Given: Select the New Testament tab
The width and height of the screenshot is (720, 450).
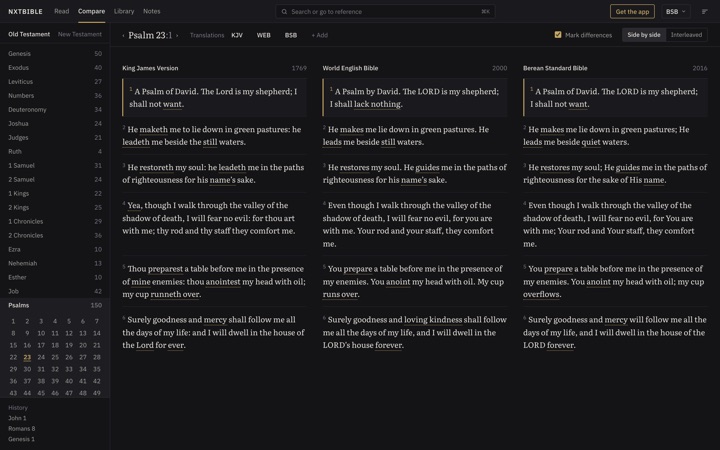Looking at the screenshot, I should tap(79, 34).
